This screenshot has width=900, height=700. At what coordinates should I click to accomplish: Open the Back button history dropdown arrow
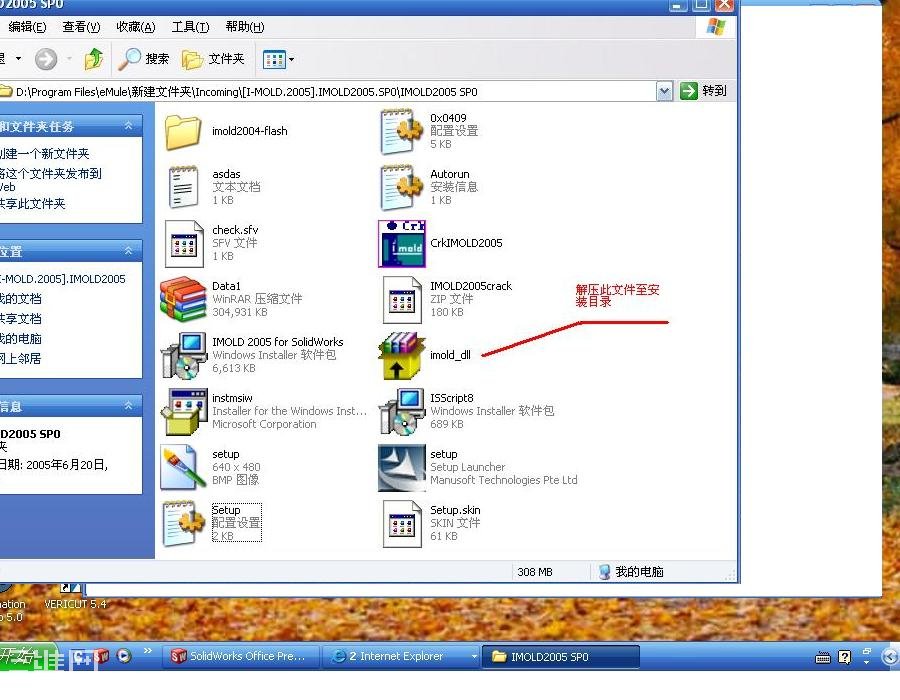(18, 59)
